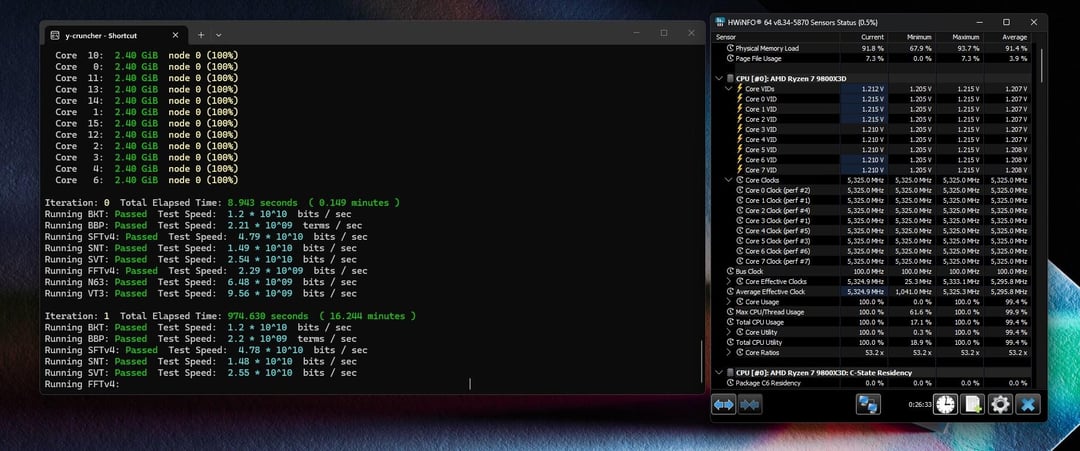Select the y-cruncher - Shortcut tab

click(100, 34)
